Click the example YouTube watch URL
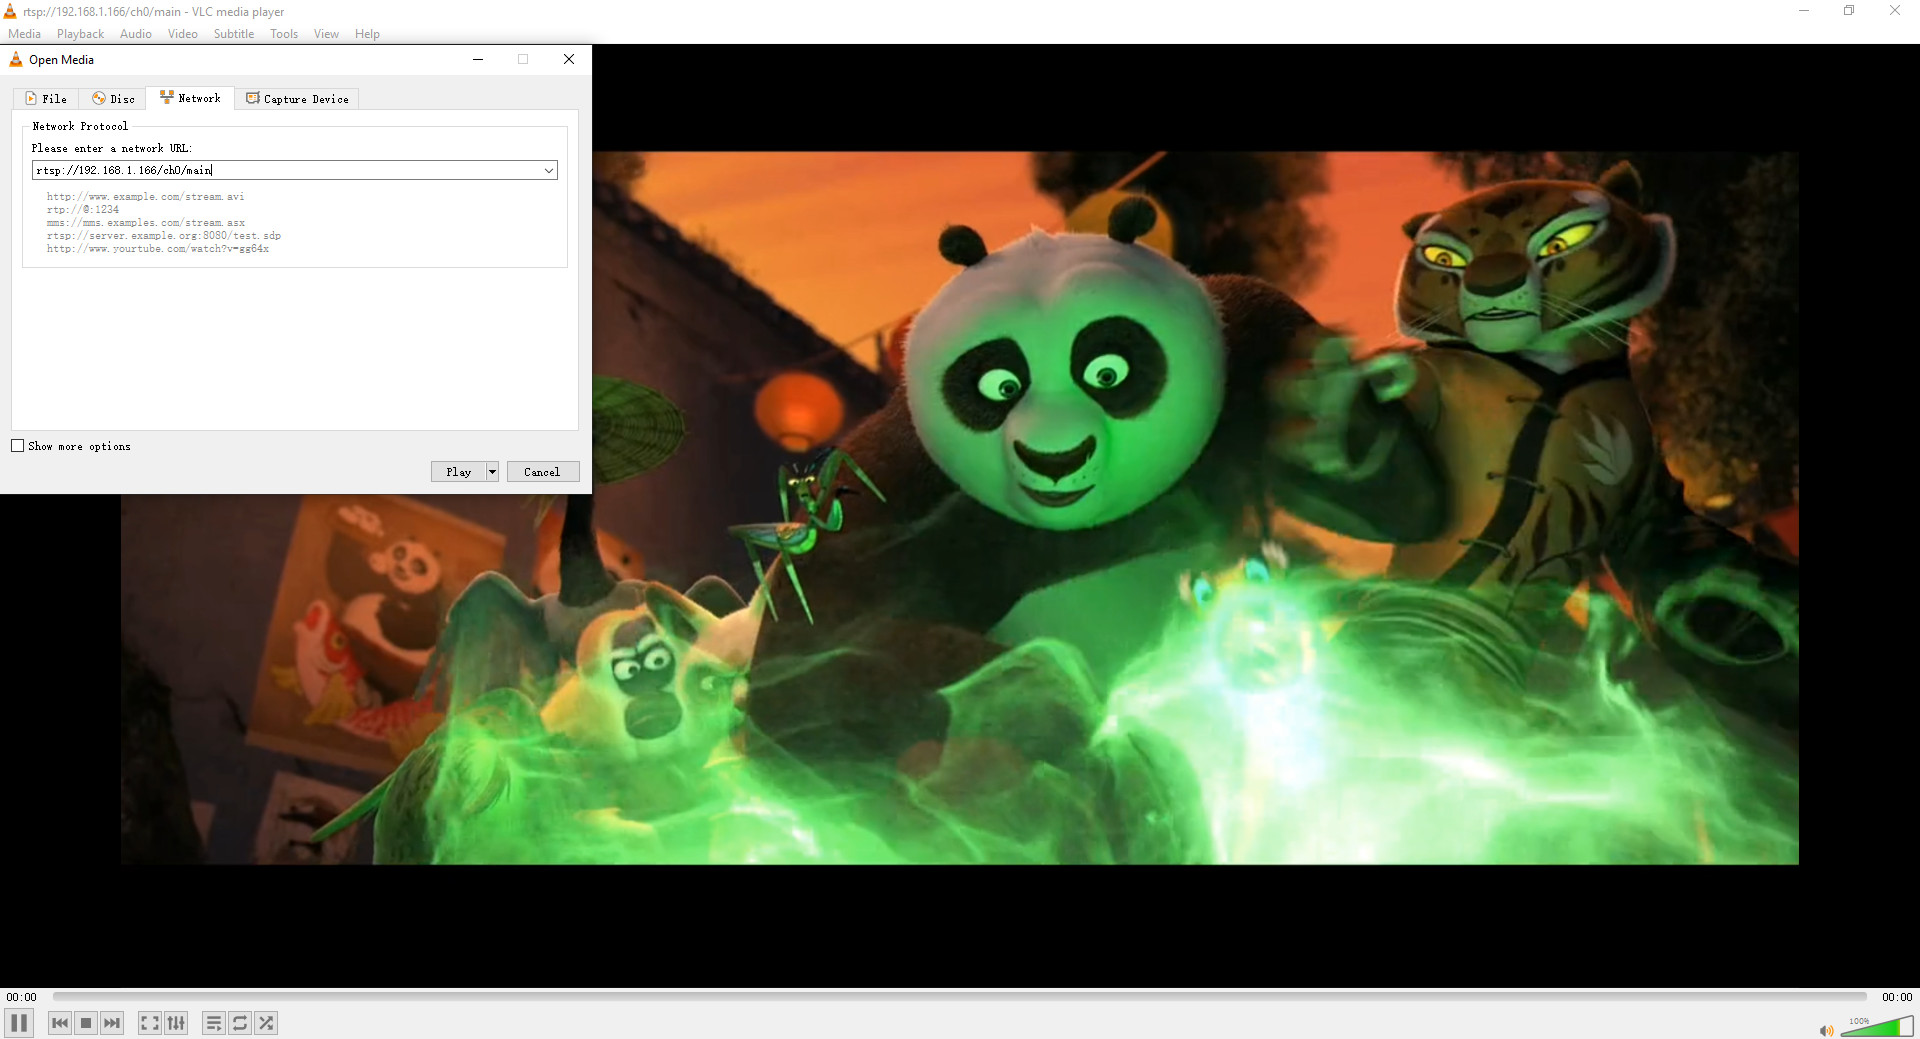The height and width of the screenshot is (1039, 1920). pyautogui.click(x=158, y=249)
